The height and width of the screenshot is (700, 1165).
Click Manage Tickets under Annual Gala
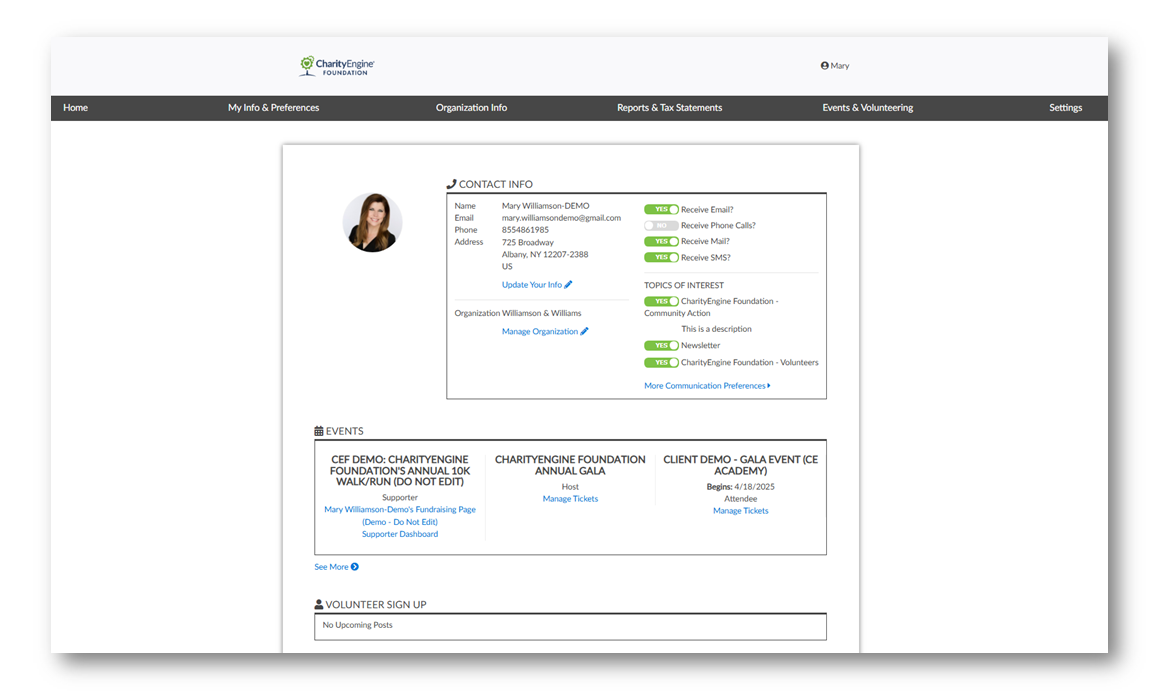point(570,499)
